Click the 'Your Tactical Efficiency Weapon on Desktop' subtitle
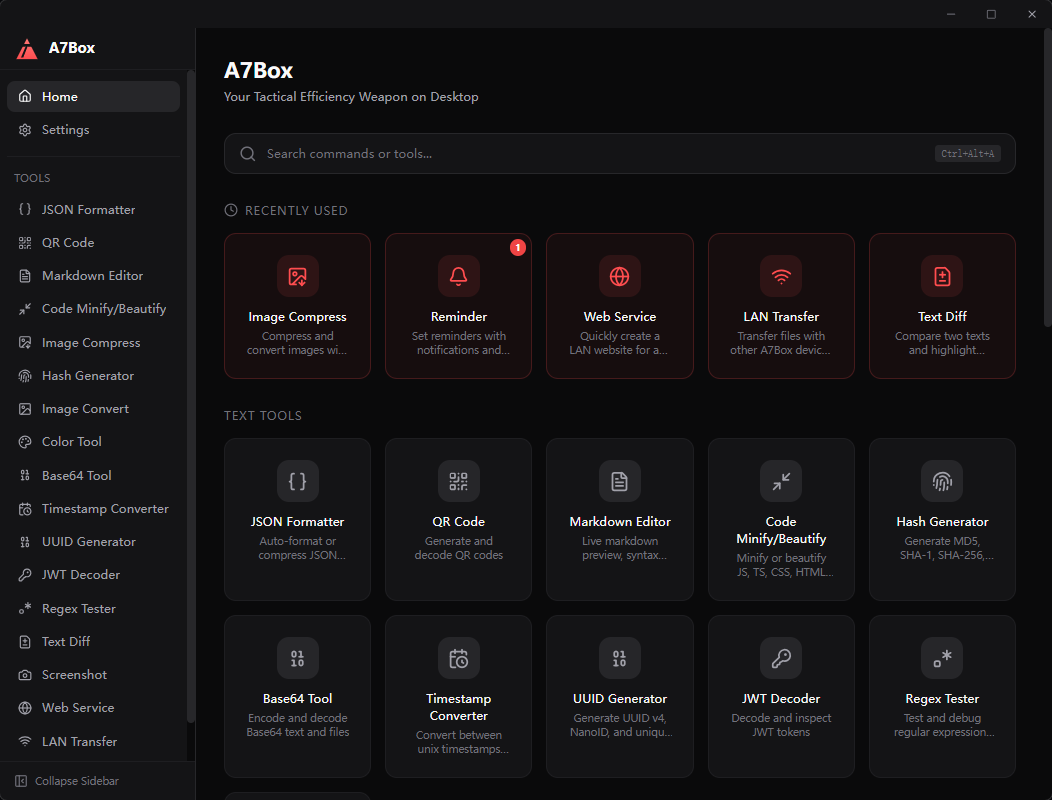The width and height of the screenshot is (1052, 800). click(351, 97)
